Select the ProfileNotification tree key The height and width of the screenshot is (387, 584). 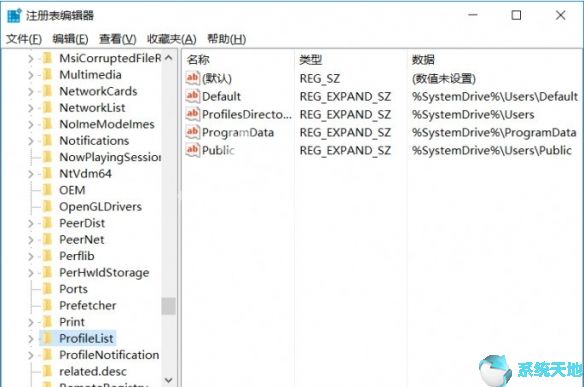pyautogui.click(x=109, y=355)
